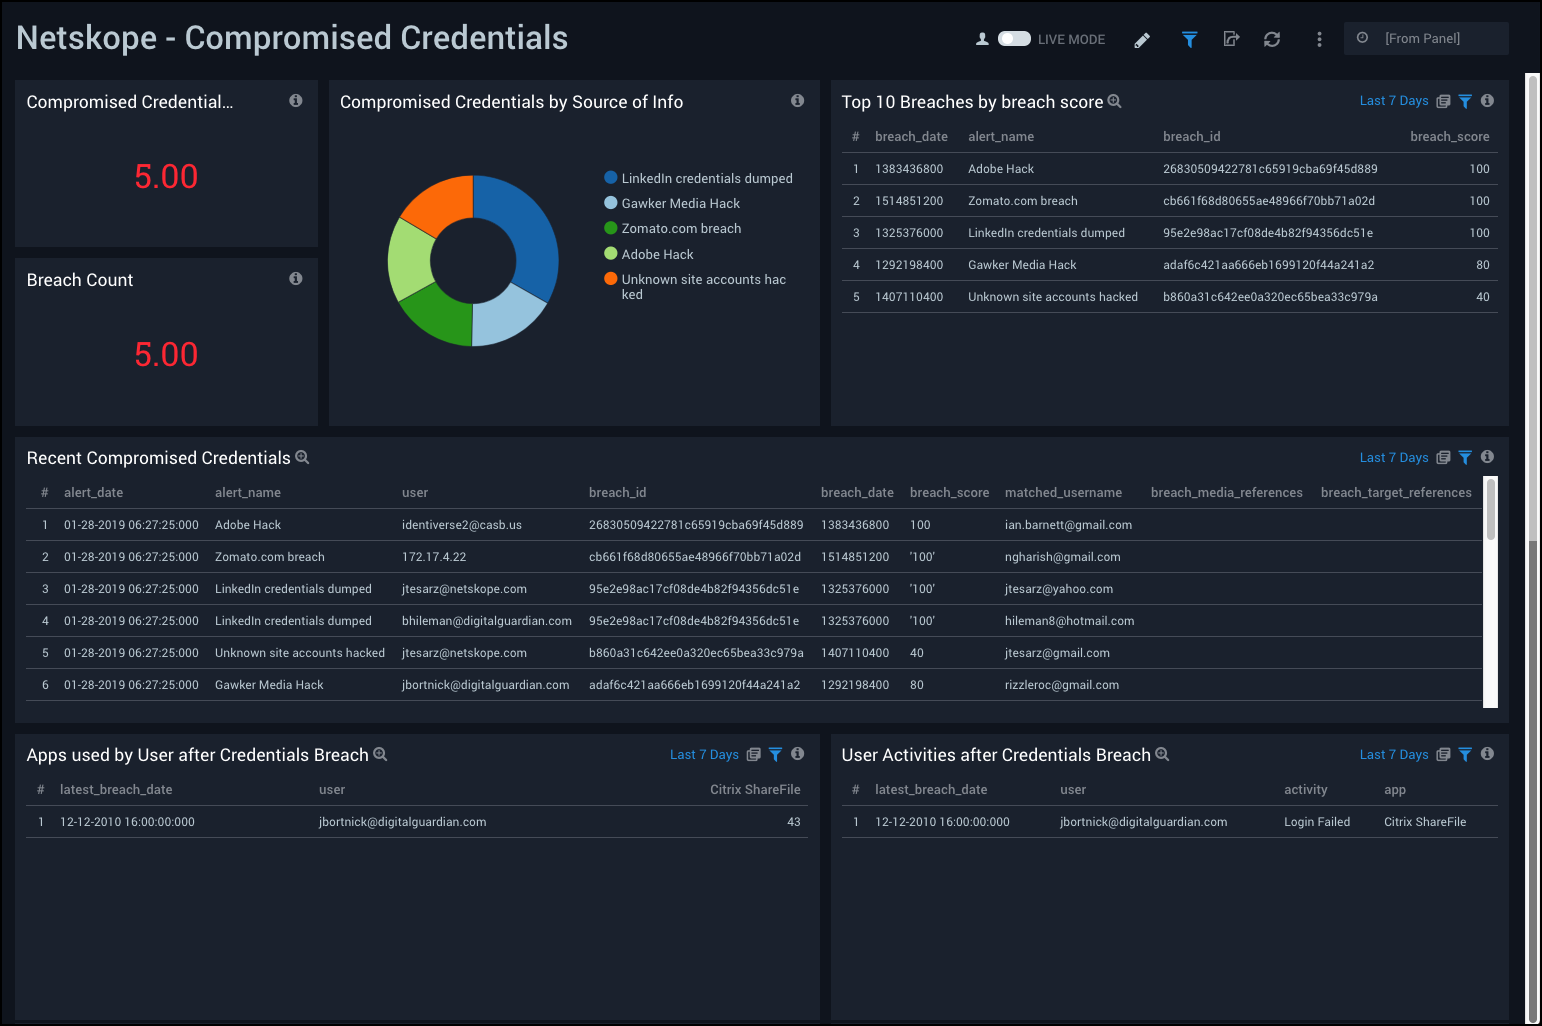Click the filter icon on User Activities panel
Image resolution: width=1542 pixels, height=1026 pixels.
[1465, 754]
